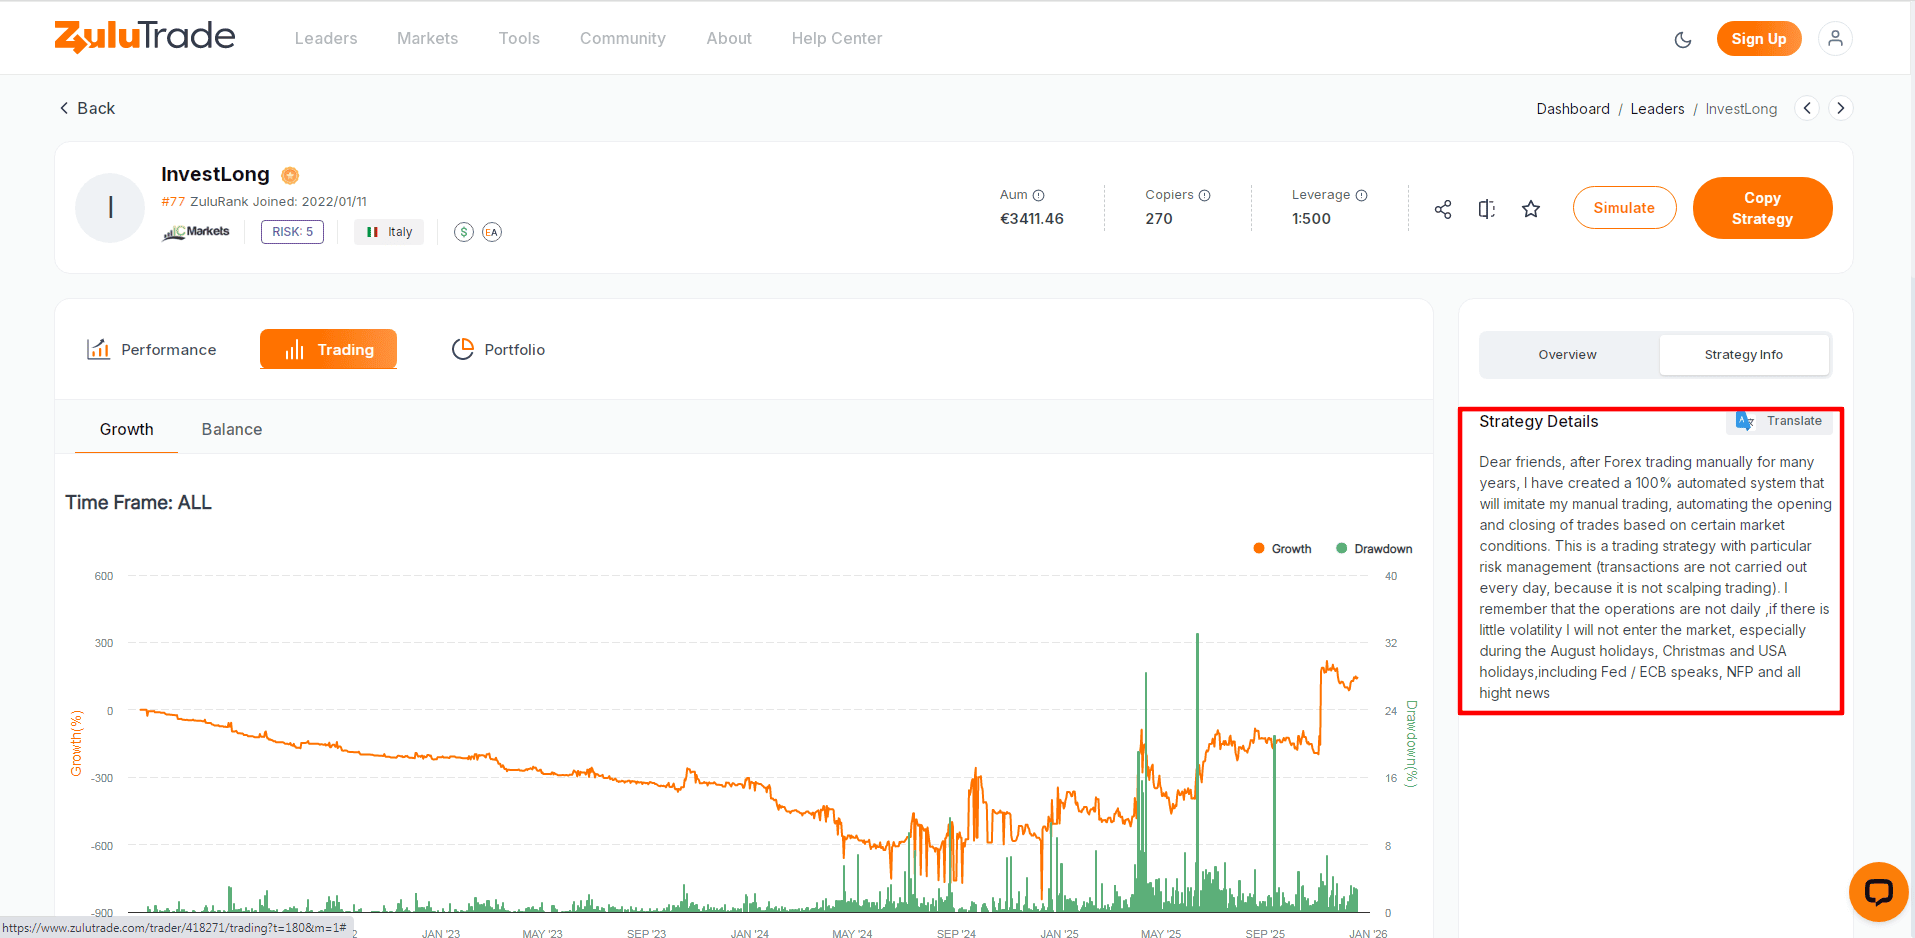The height and width of the screenshot is (938, 1915).
Task: Go to next leader chevron
Action: click(x=1840, y=108)
